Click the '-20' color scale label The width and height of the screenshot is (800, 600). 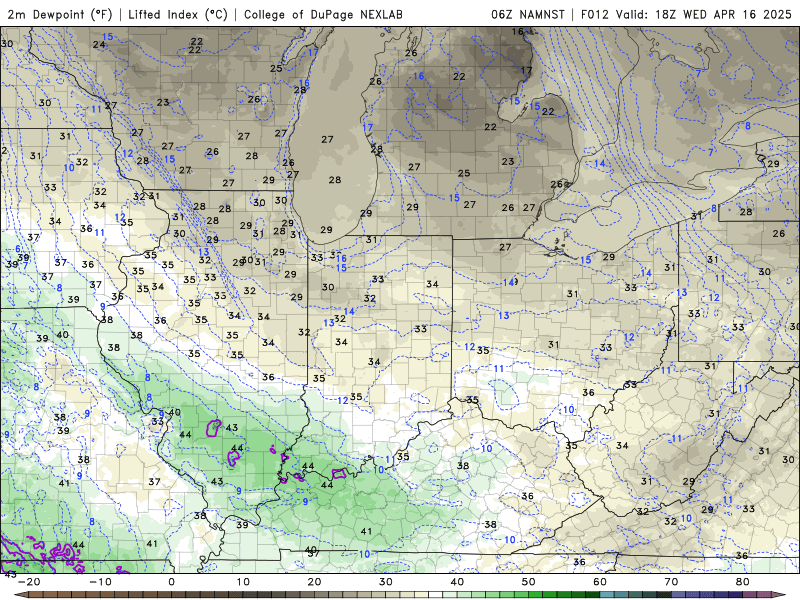pos(29,582)
